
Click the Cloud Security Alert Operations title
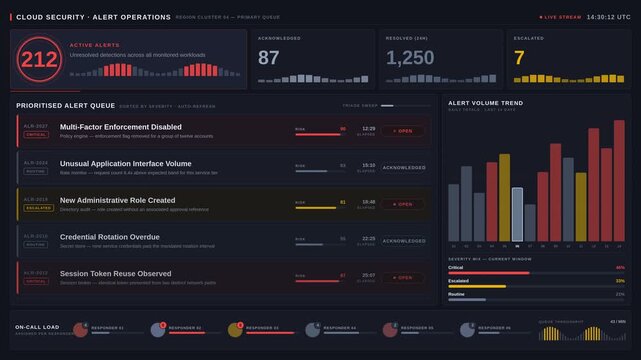pos(93,17)
